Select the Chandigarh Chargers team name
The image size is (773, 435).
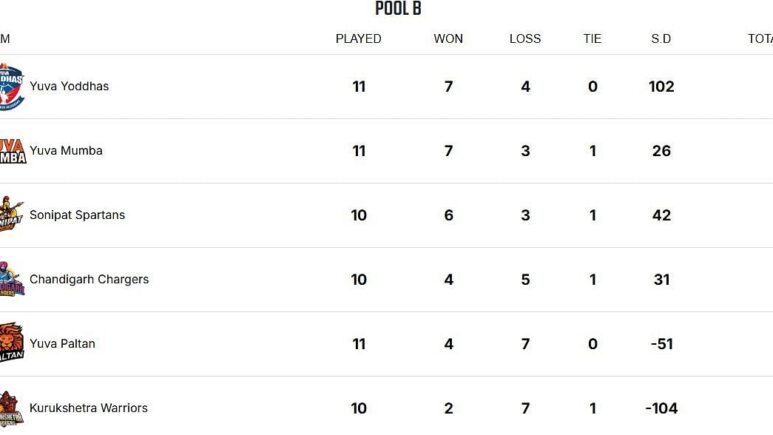tap(89, 279)
